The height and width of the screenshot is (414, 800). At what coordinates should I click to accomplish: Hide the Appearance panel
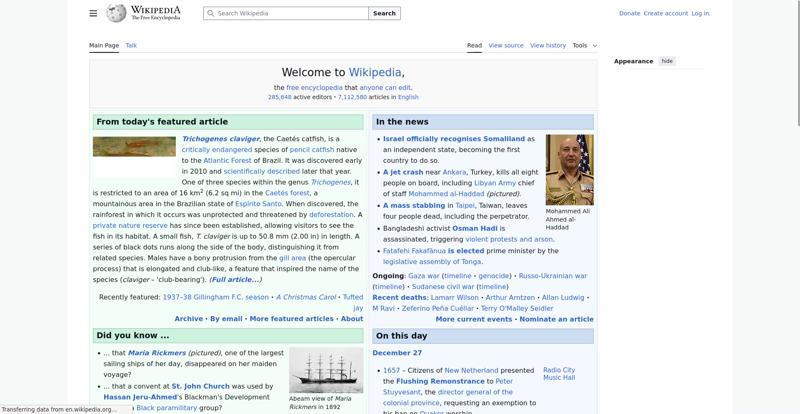(667, 61)
